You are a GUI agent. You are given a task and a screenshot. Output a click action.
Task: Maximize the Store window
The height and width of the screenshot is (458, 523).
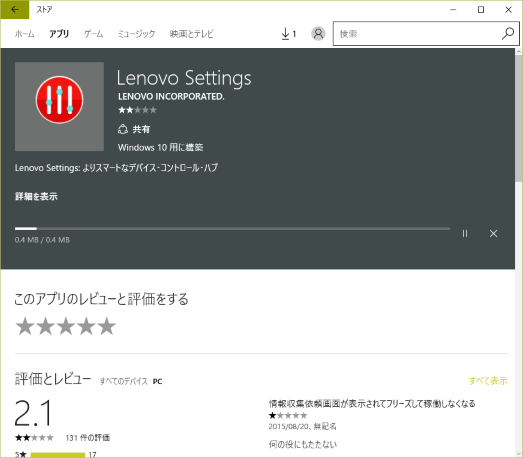[x=481, y=10]
